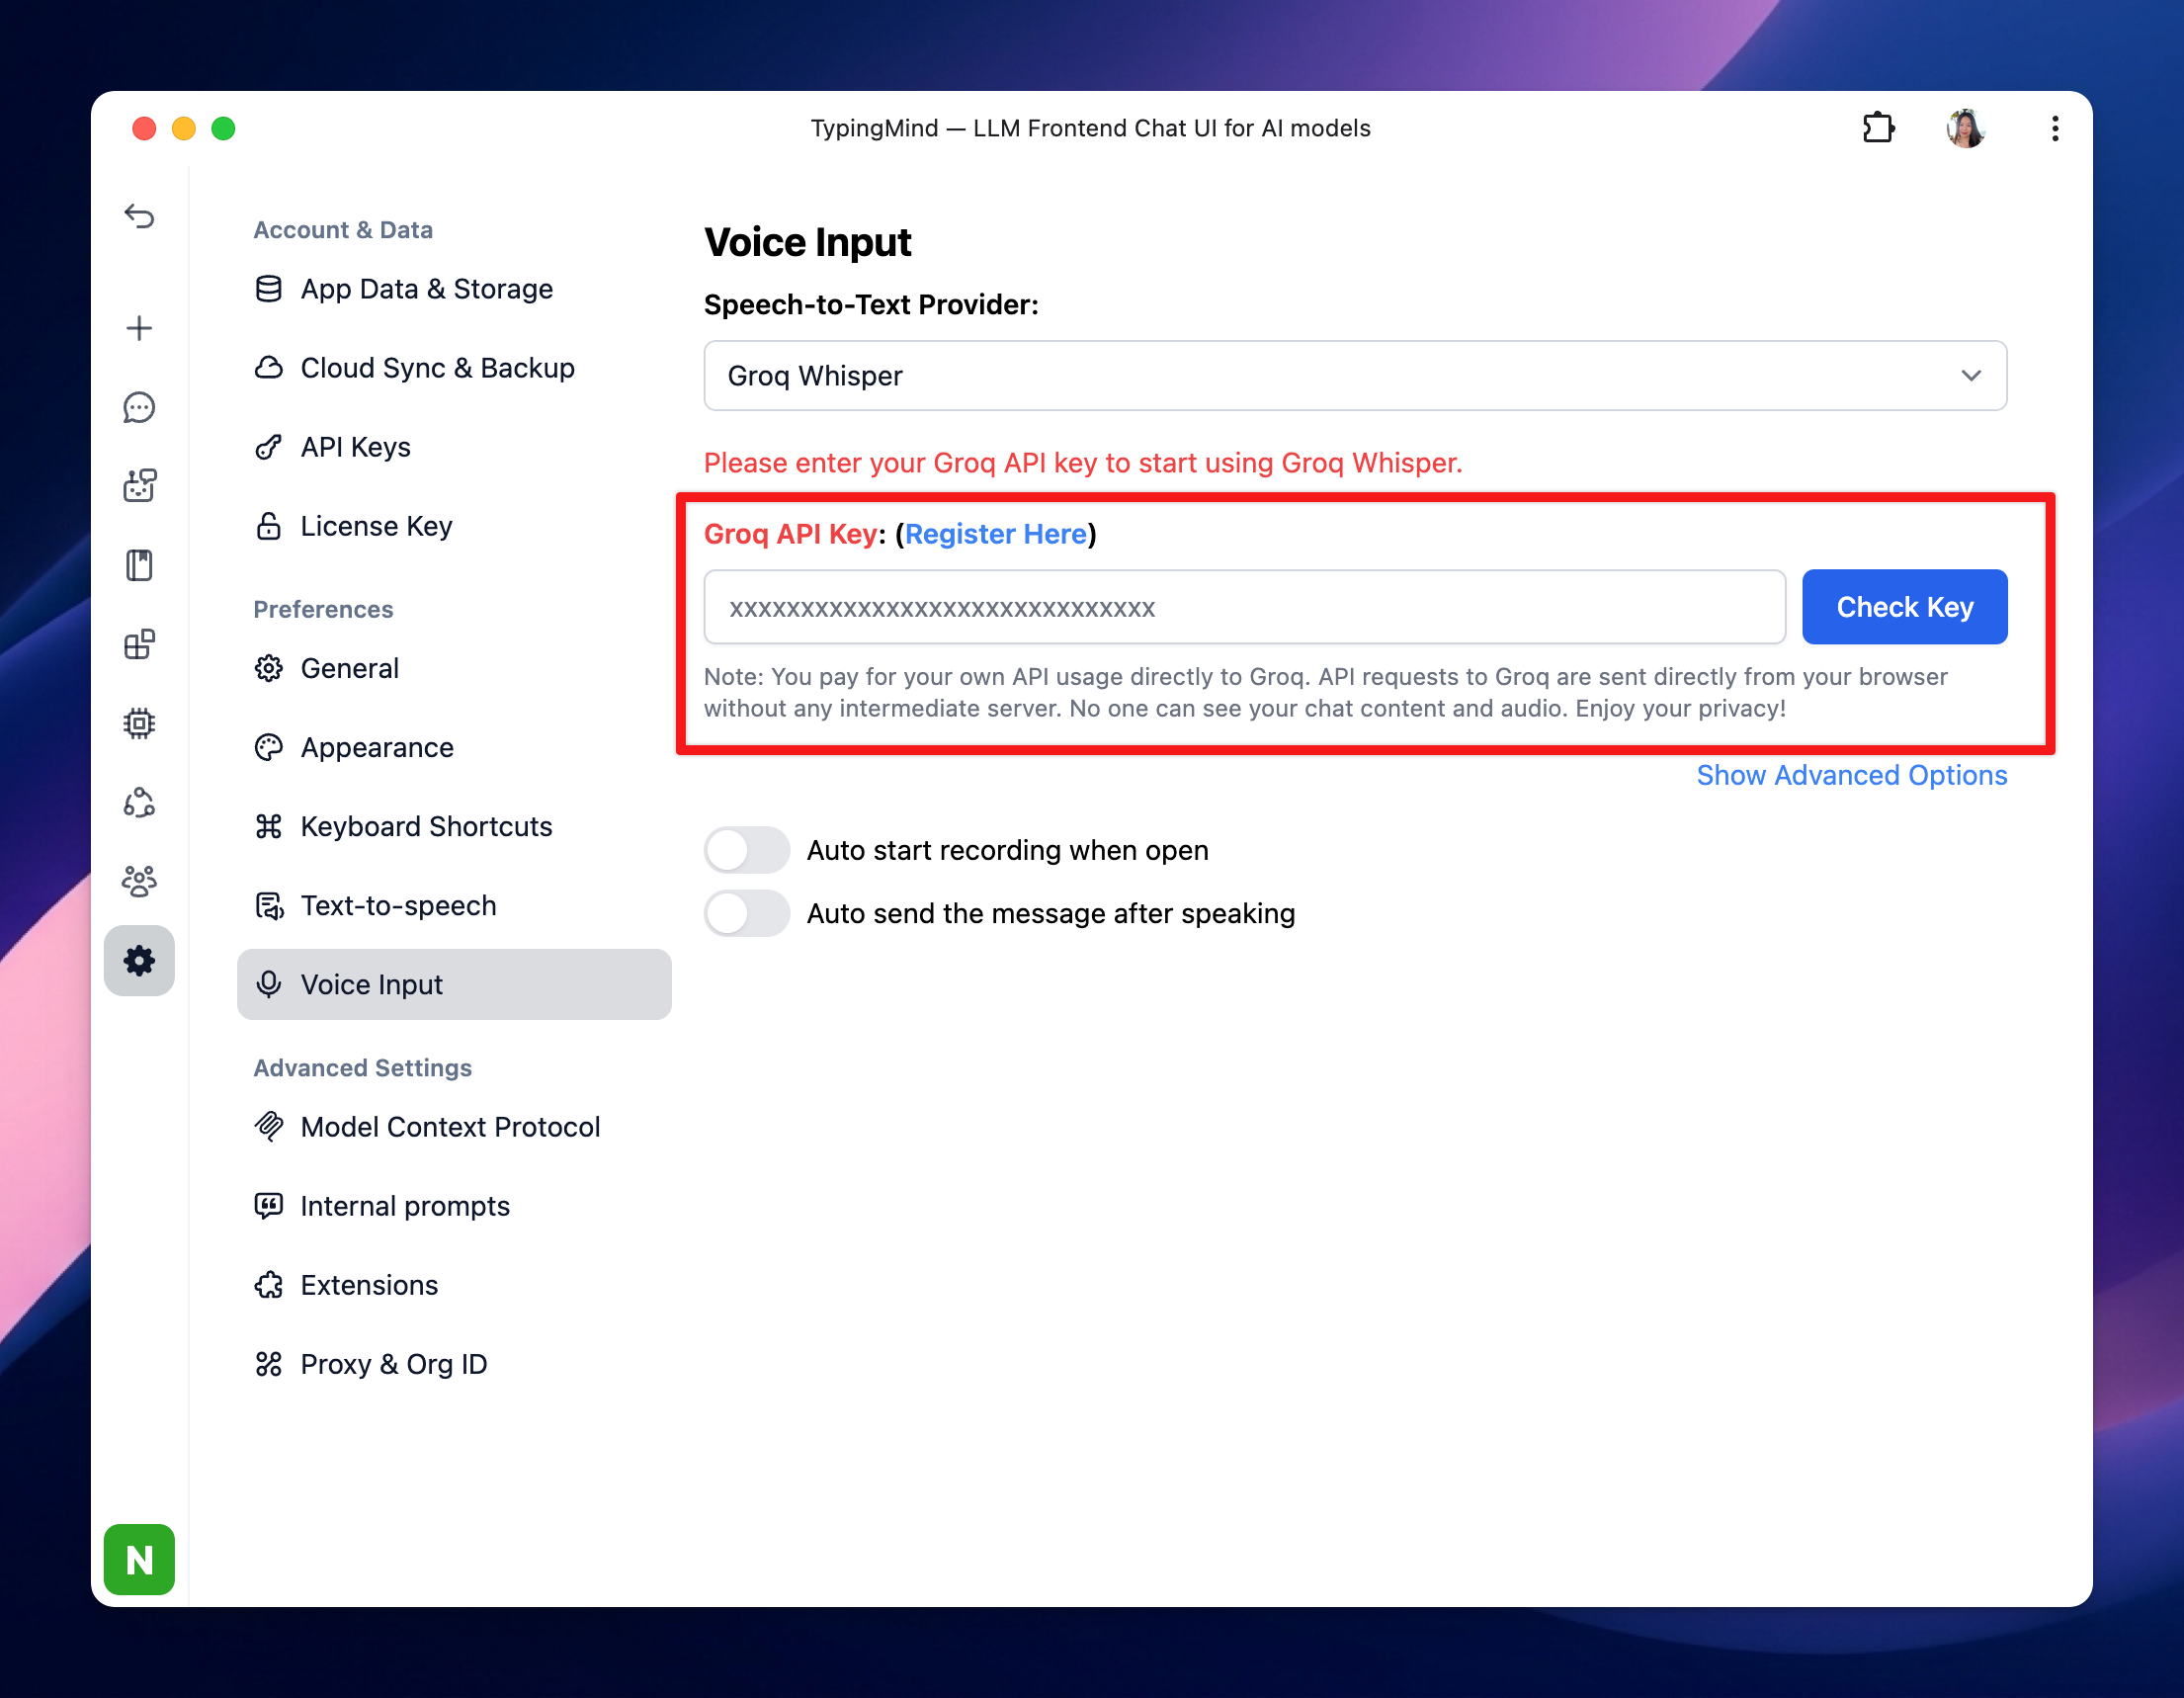
Task: Click the database icon beside App Data & Storage
Action: click(x=269, y=289)
